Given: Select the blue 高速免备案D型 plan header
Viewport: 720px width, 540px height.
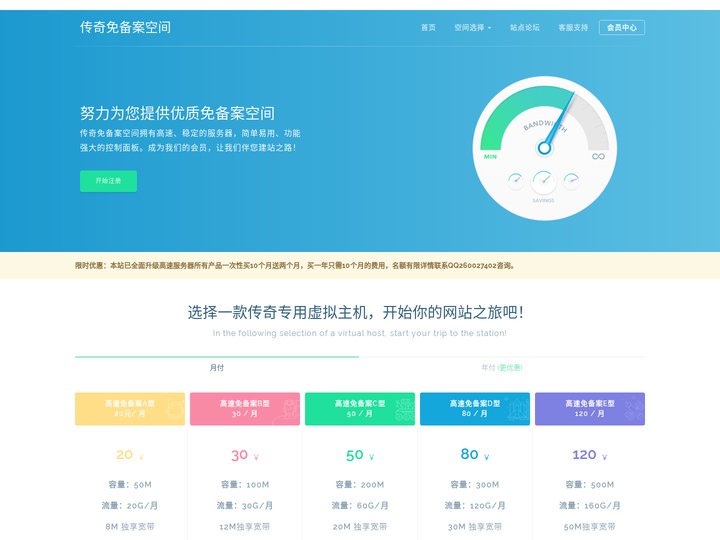Looking at the screenshot, I should (x=475, y=409).
